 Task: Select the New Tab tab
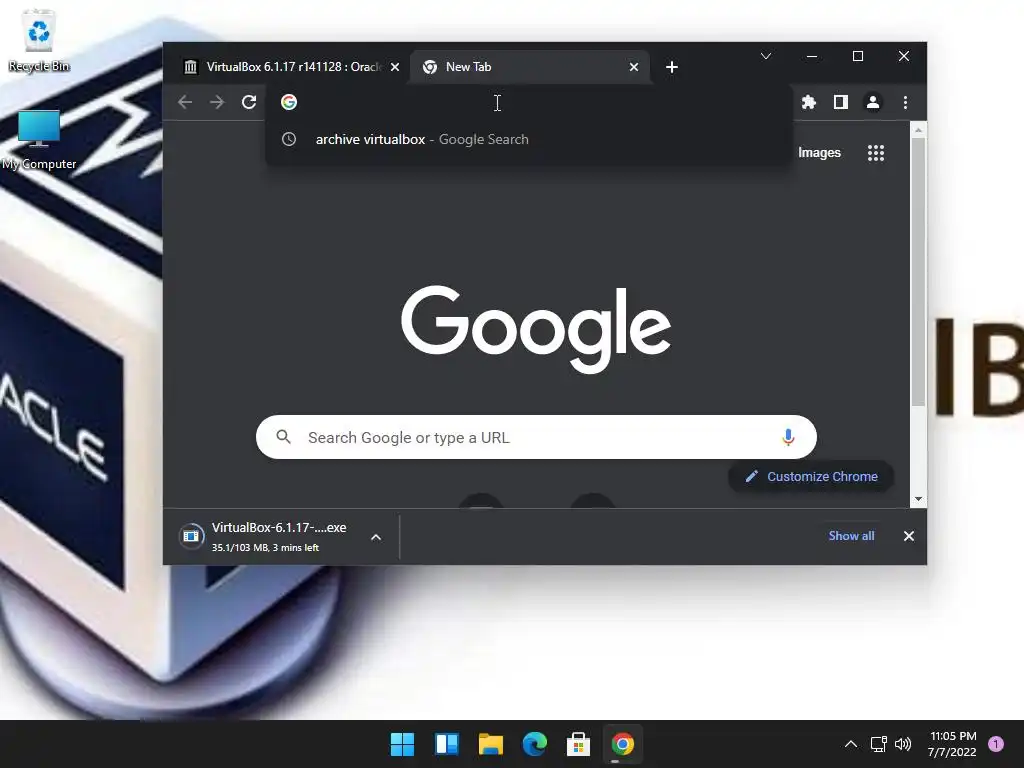click(530, 67)
